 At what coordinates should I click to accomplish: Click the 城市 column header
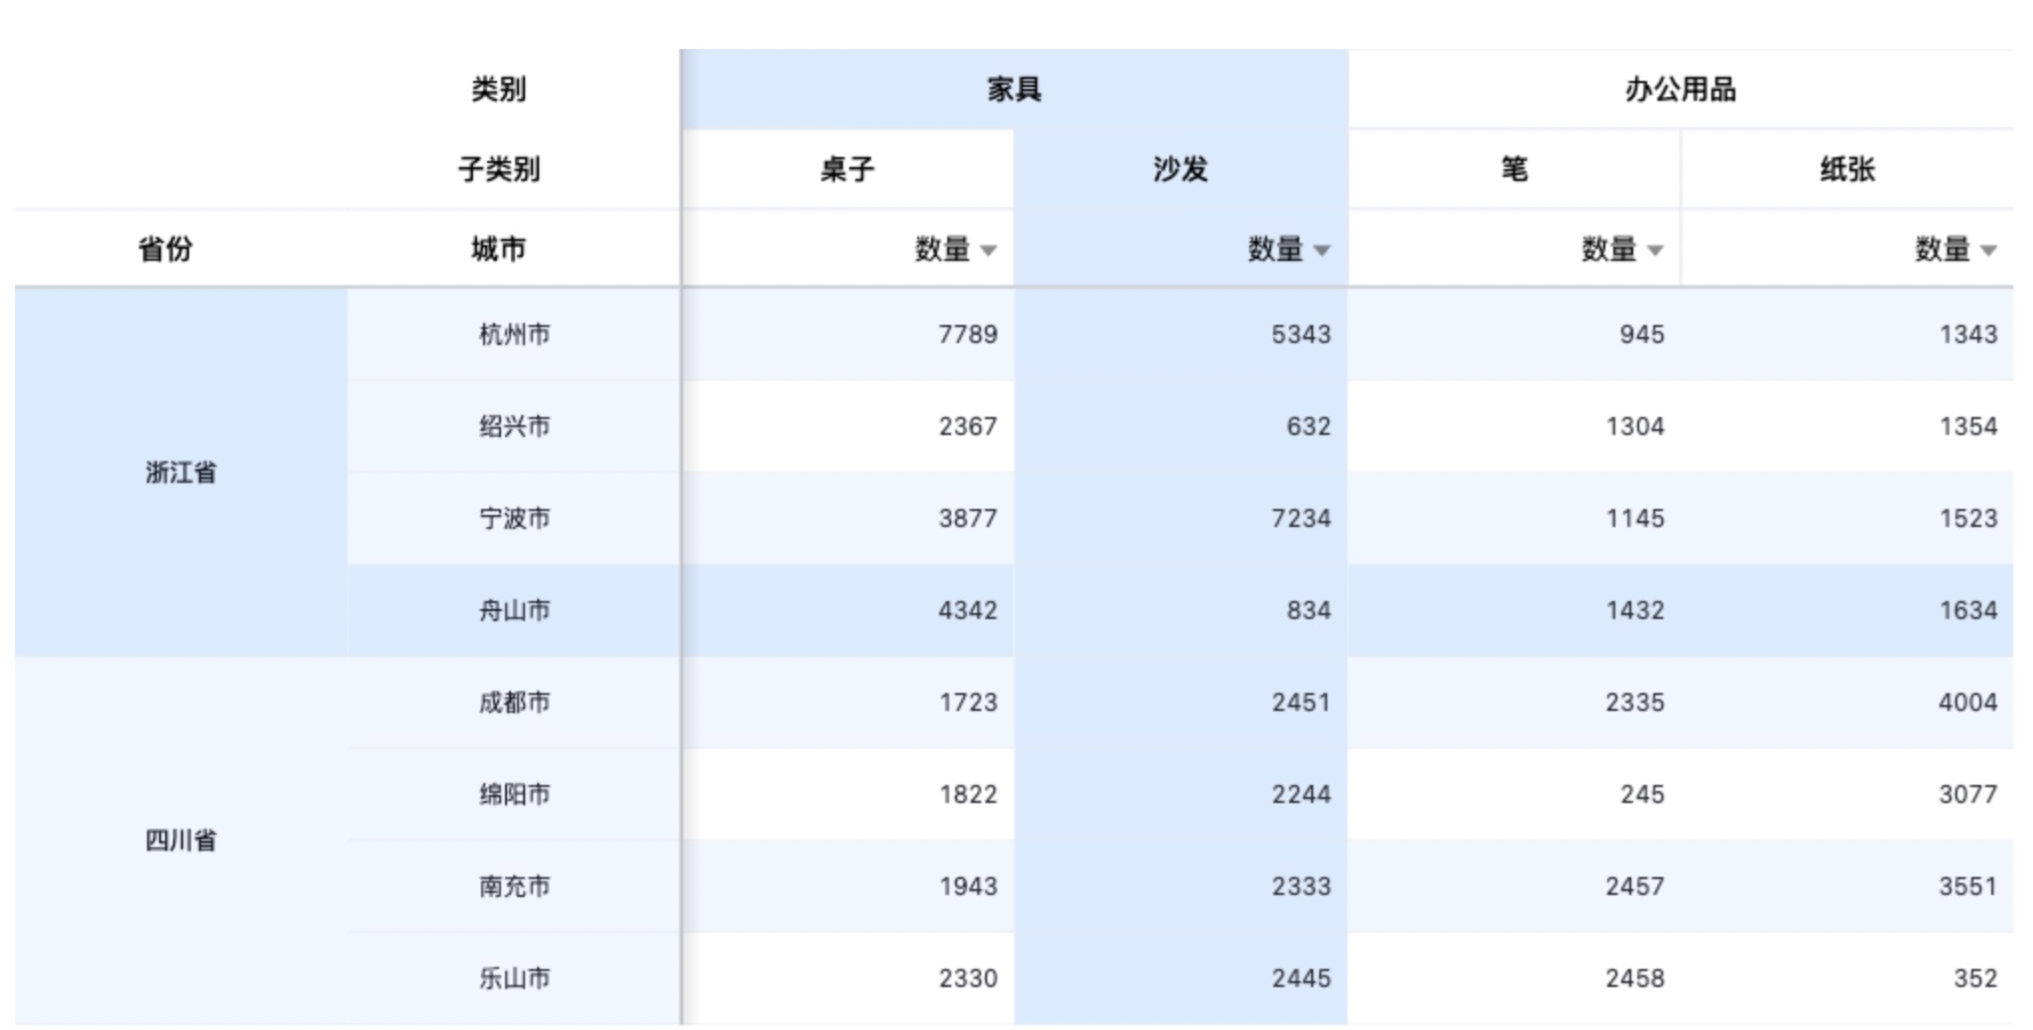click(498, 249)
